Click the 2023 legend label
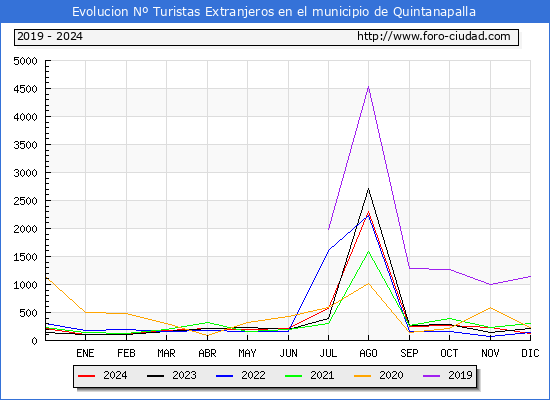This screenshot has width=550, height=400. pyautogui.click(x=184, y=375)
